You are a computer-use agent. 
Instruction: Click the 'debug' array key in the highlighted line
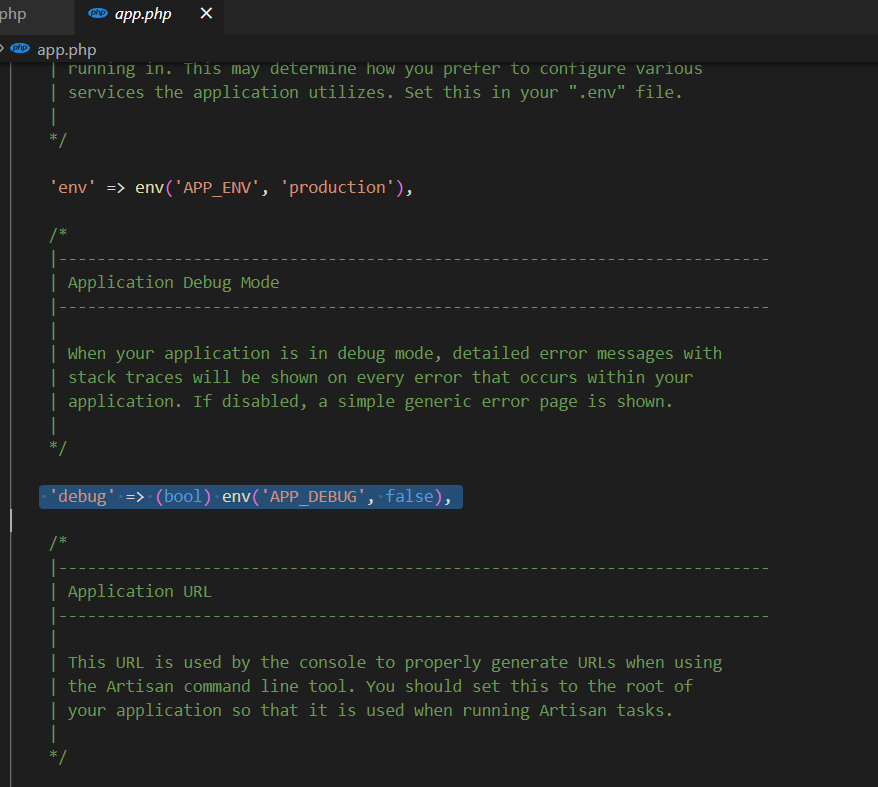[x=82, y=497]
